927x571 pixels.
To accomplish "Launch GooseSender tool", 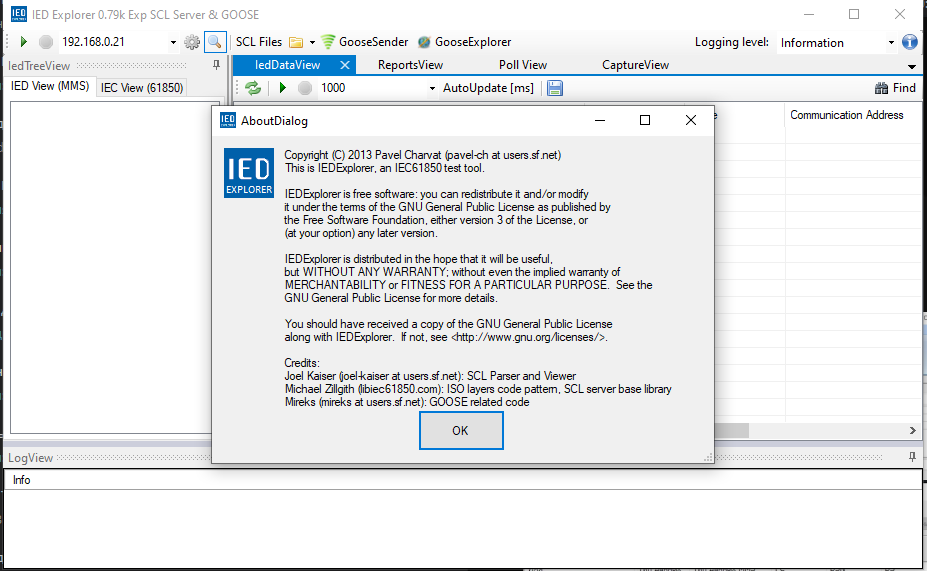I will coord(365,42).
